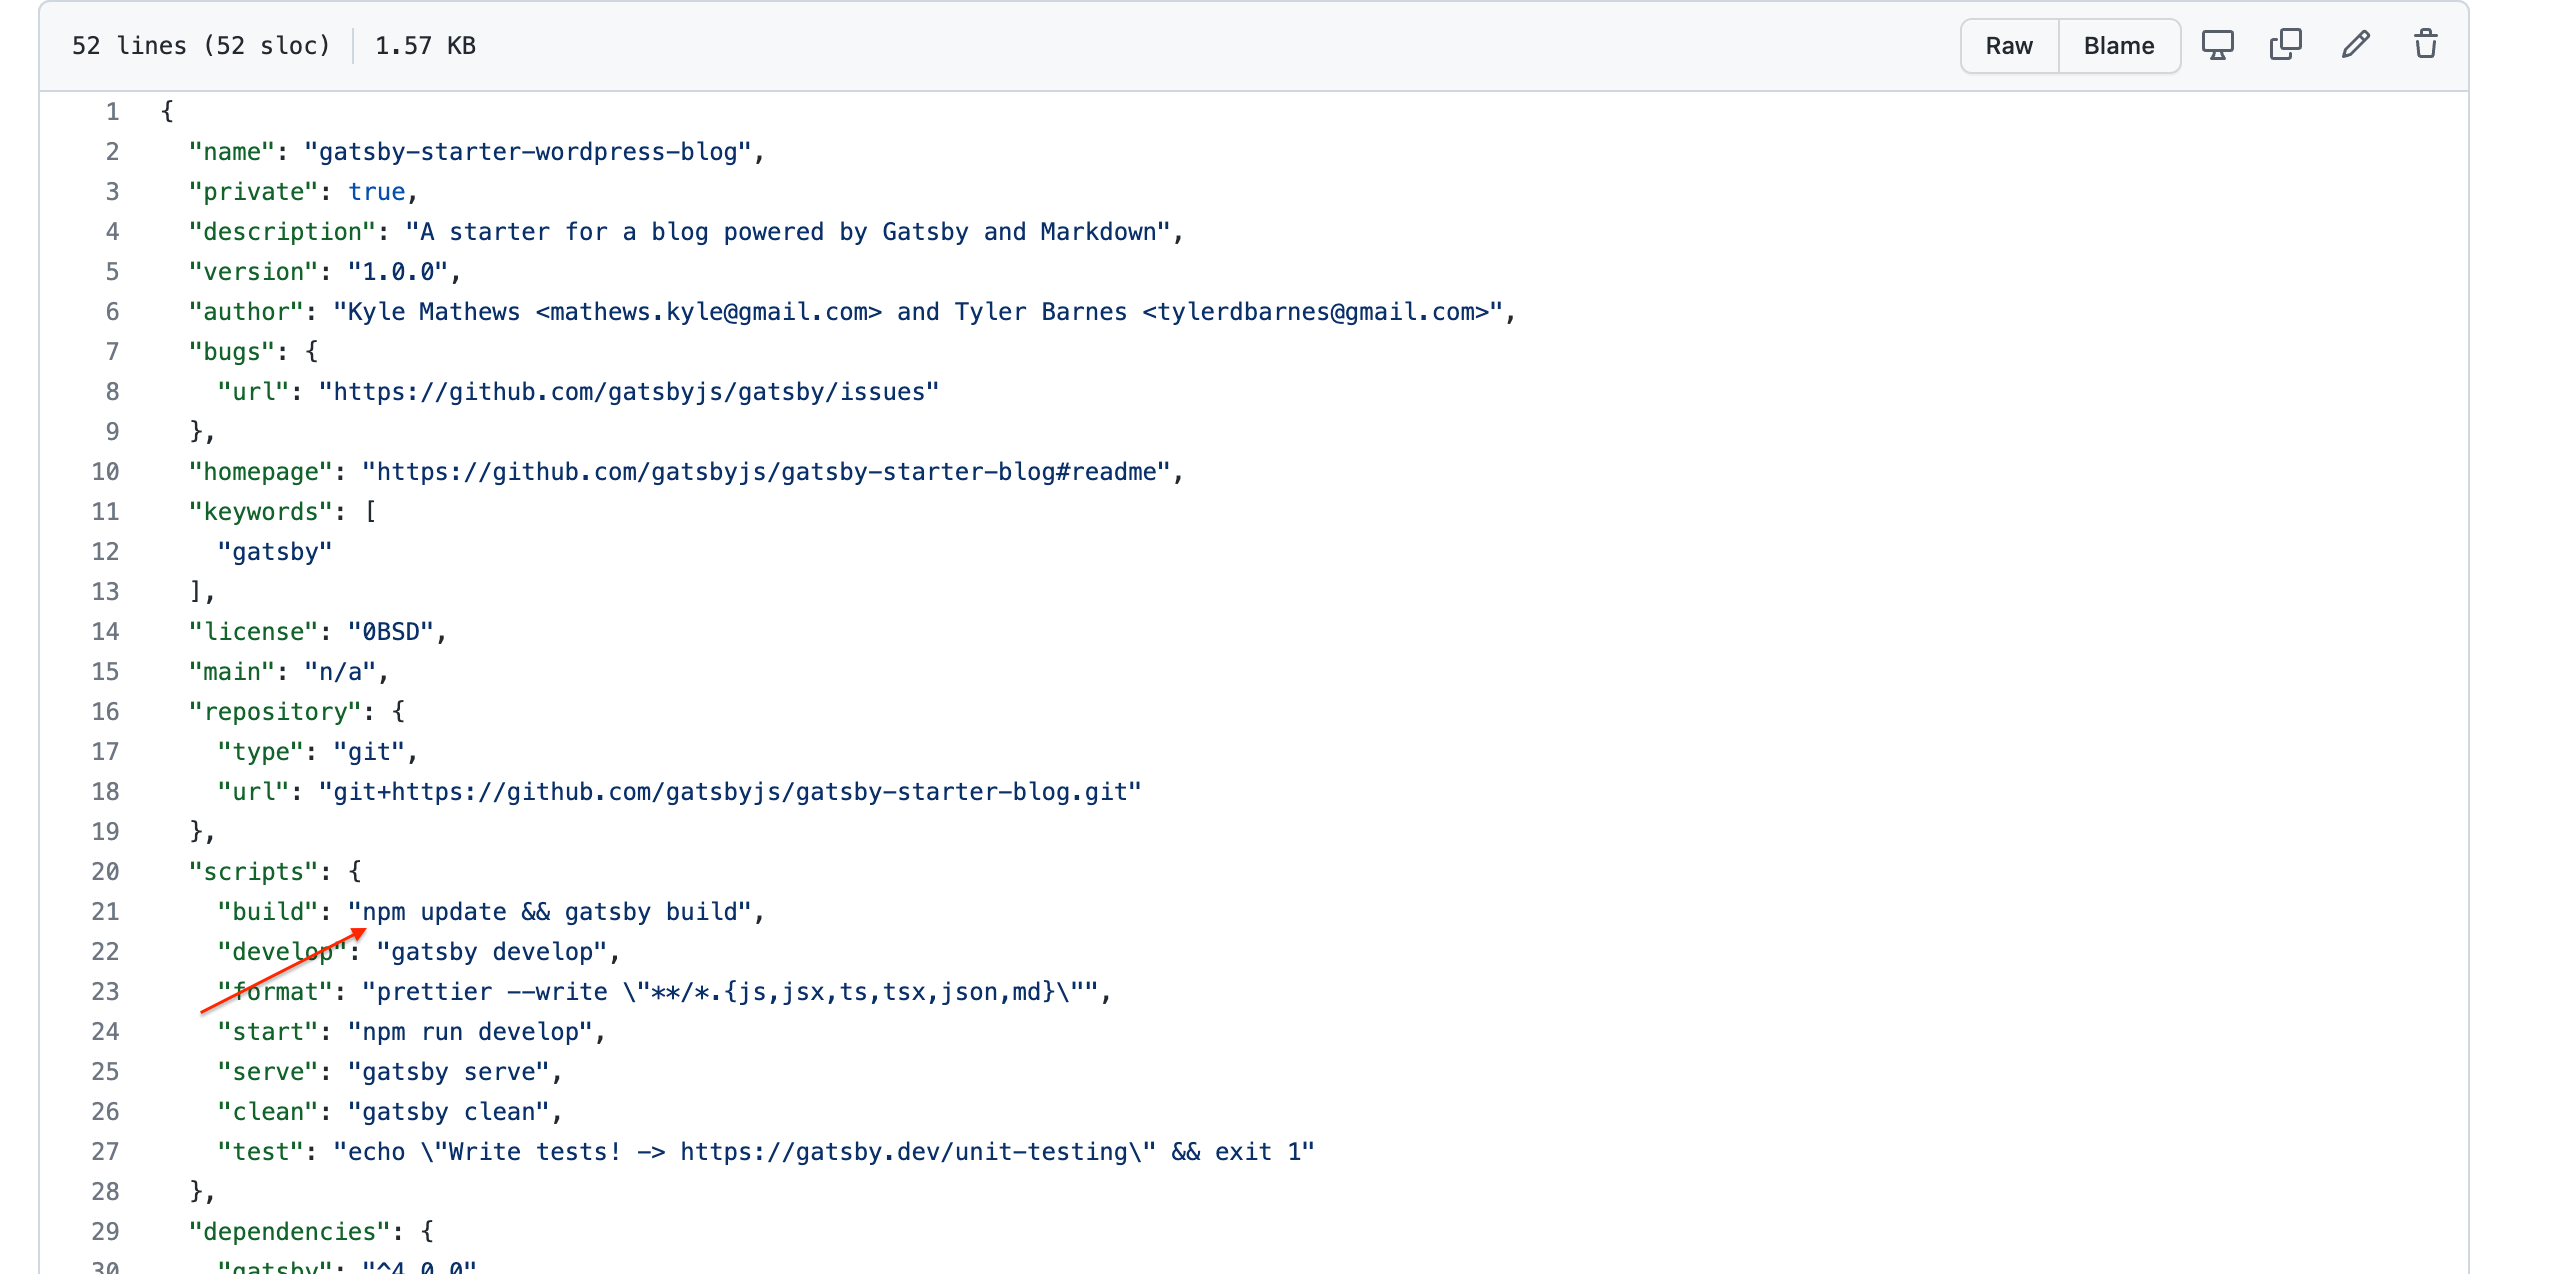Viewport: 2550px width, 1274px height.
Task: Delete this file with trash icon
Action: coord(2426,45)
